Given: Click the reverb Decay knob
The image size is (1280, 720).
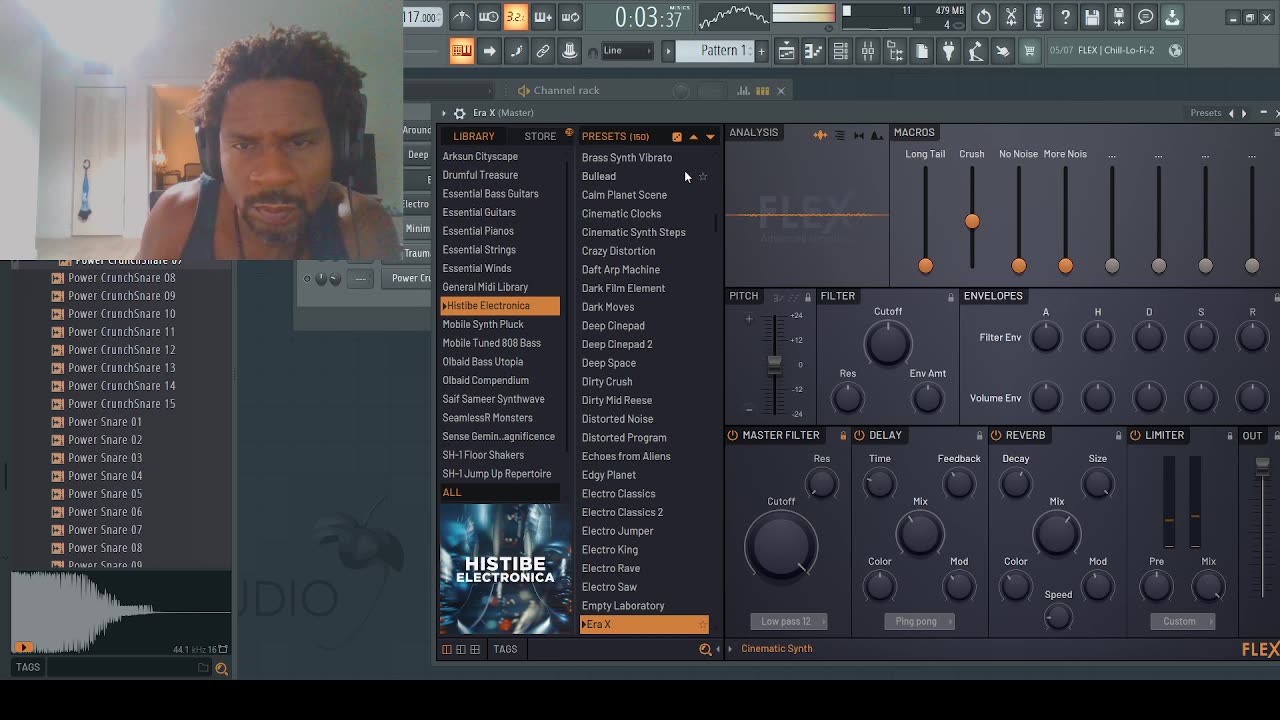Looking at the screenshot, I should [1015, 484].
